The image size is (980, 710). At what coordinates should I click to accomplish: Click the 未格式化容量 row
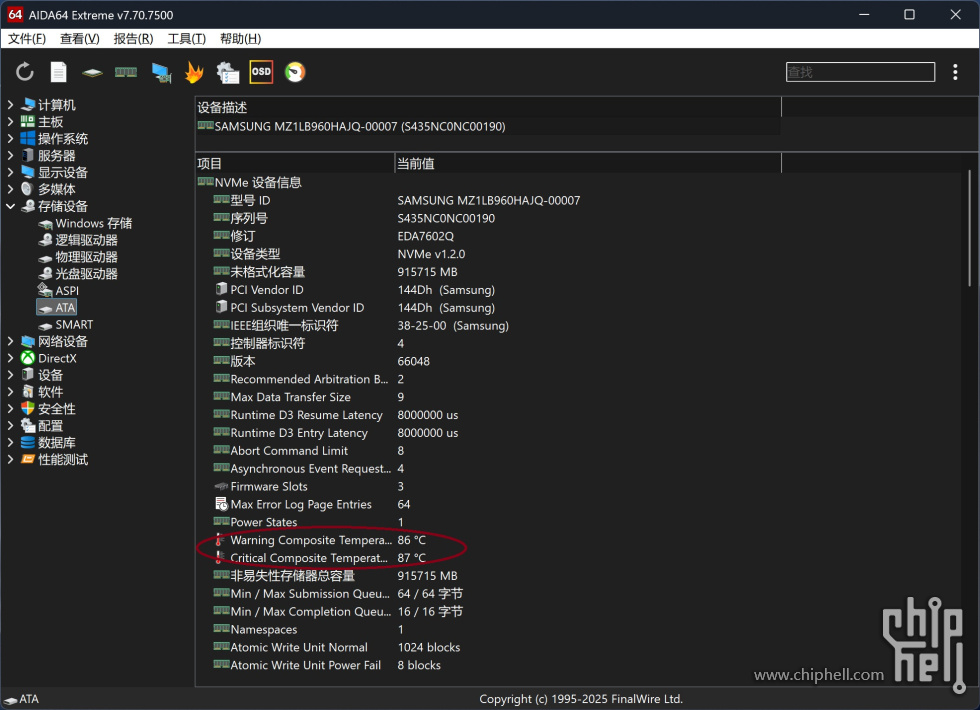488,272
